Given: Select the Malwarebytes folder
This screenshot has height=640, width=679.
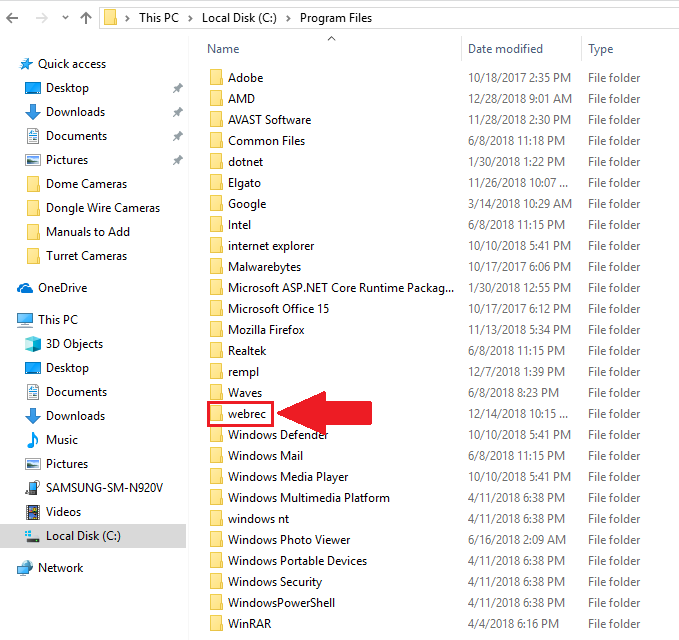Looking at the screenshot, I should point(264,267).
